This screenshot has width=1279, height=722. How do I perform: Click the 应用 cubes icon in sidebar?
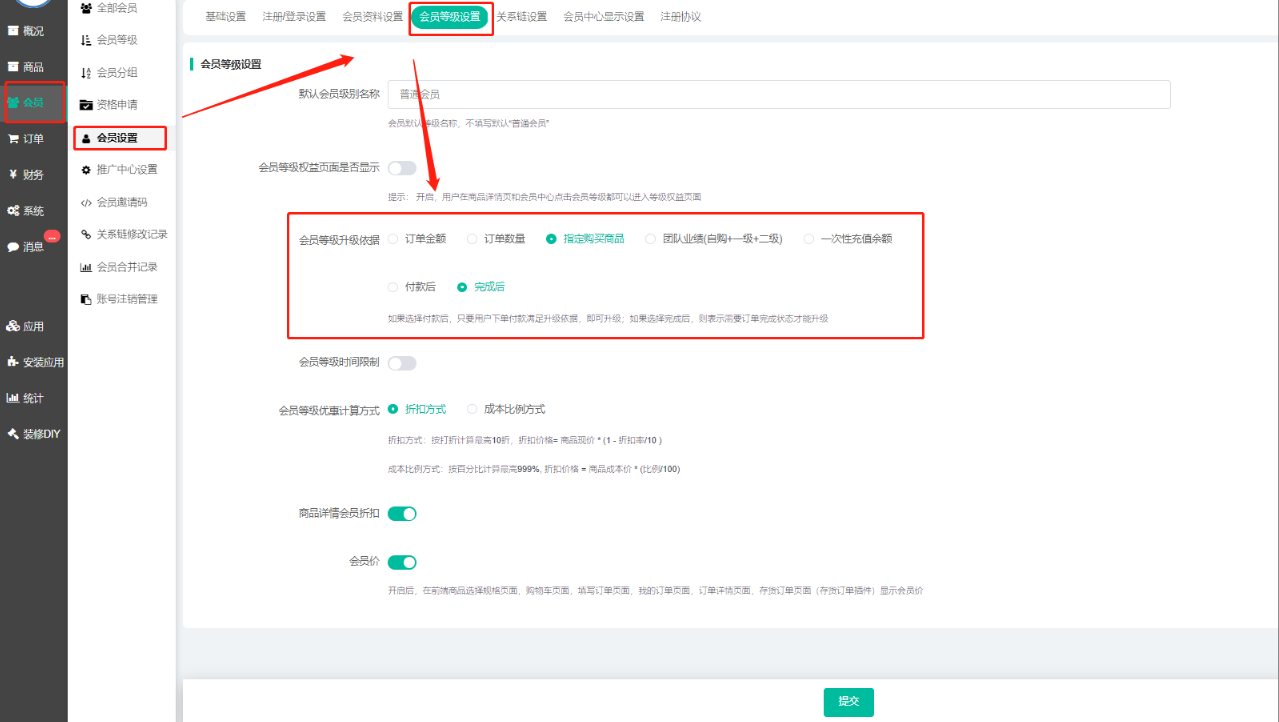click(13, 326)
